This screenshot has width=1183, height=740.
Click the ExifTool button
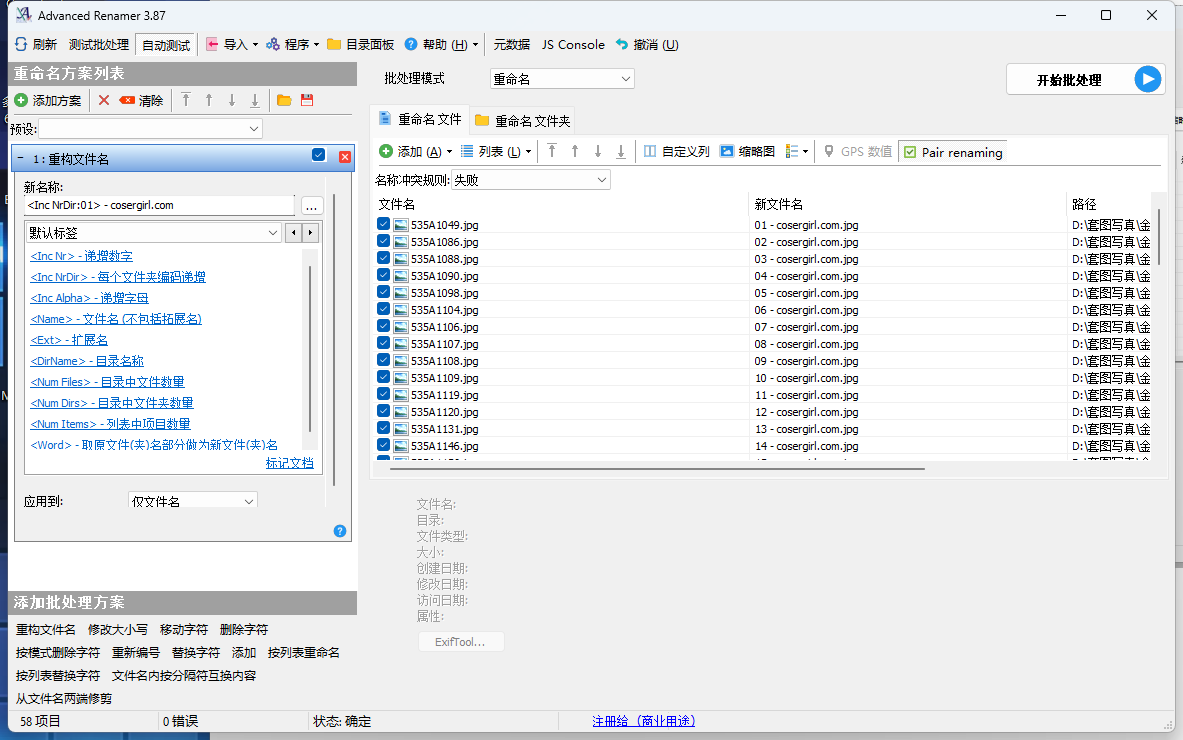coord(460,642)
